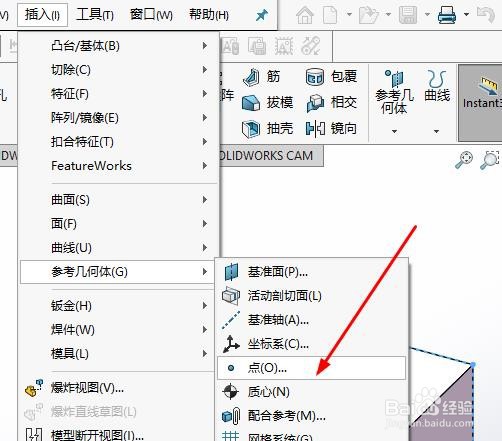The image size is (502, 441).
Task: Click the Instant3D button
Action: point(480,103)
